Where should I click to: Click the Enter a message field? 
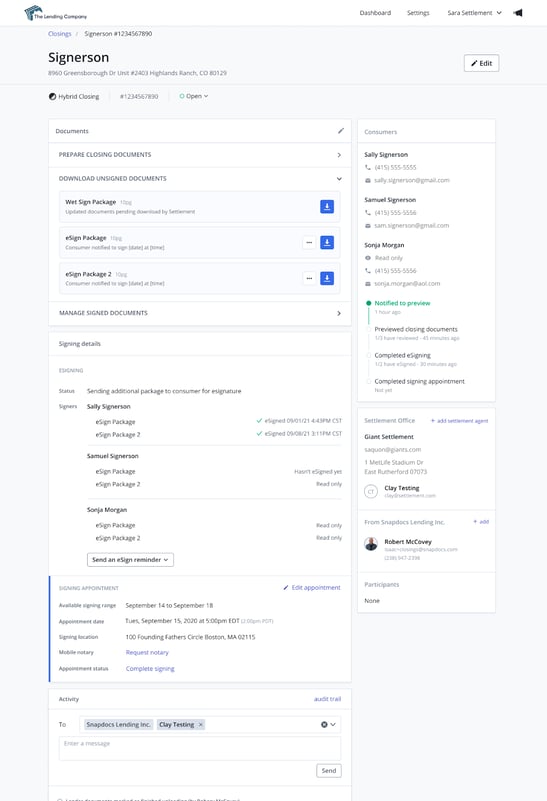[200, 748]
